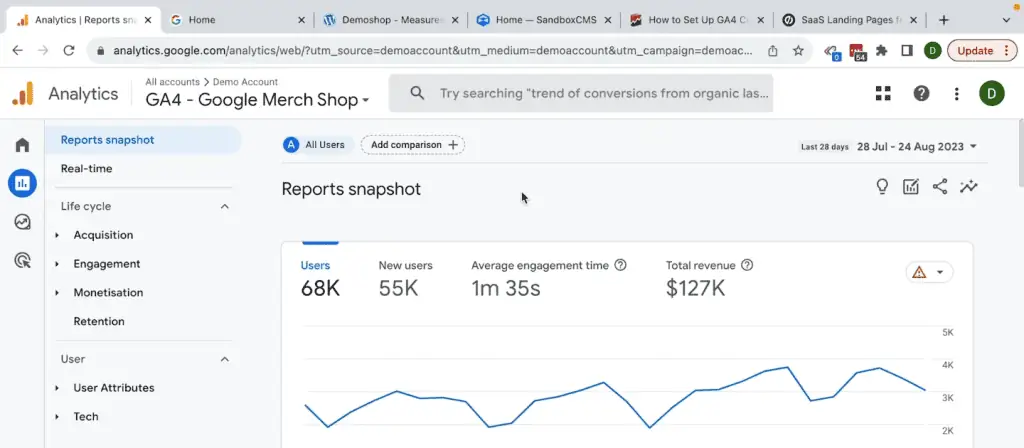Reload the page
This screenshot has height=448, width=1024.
(x=69, y=50)
